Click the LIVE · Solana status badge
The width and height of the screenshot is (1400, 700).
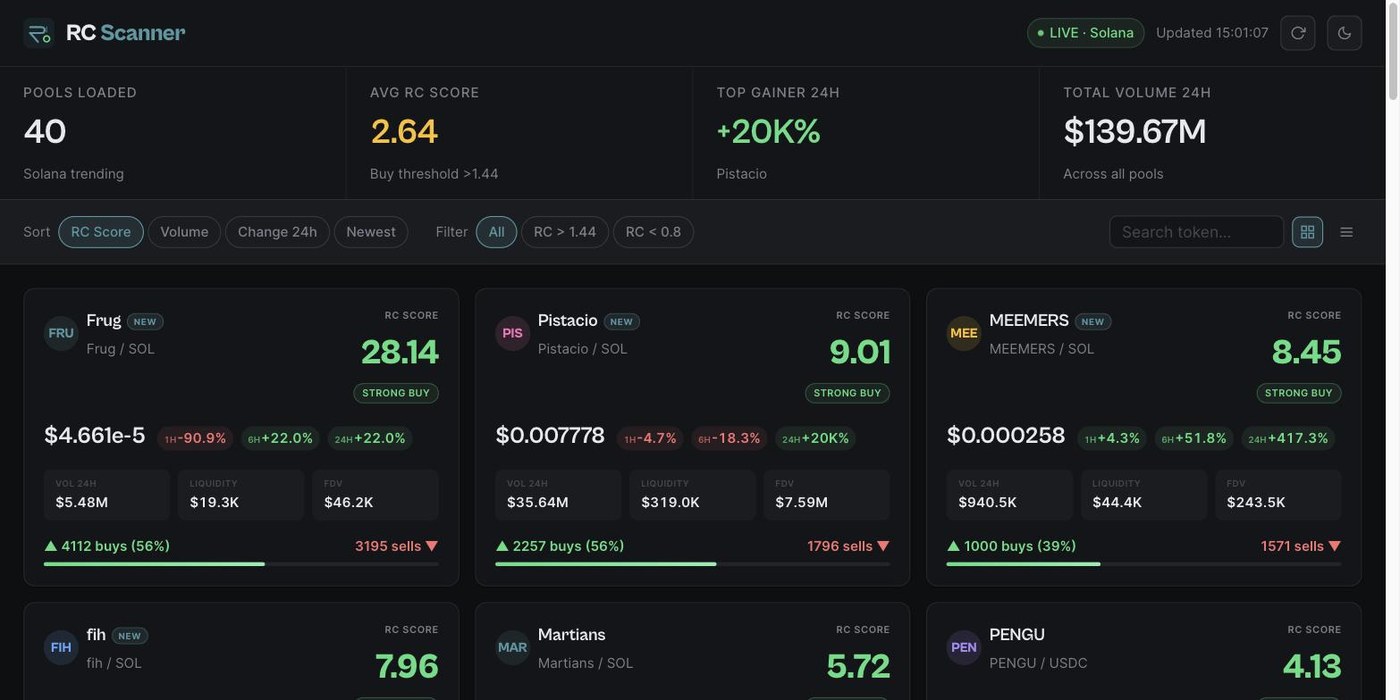point(1086,33)
